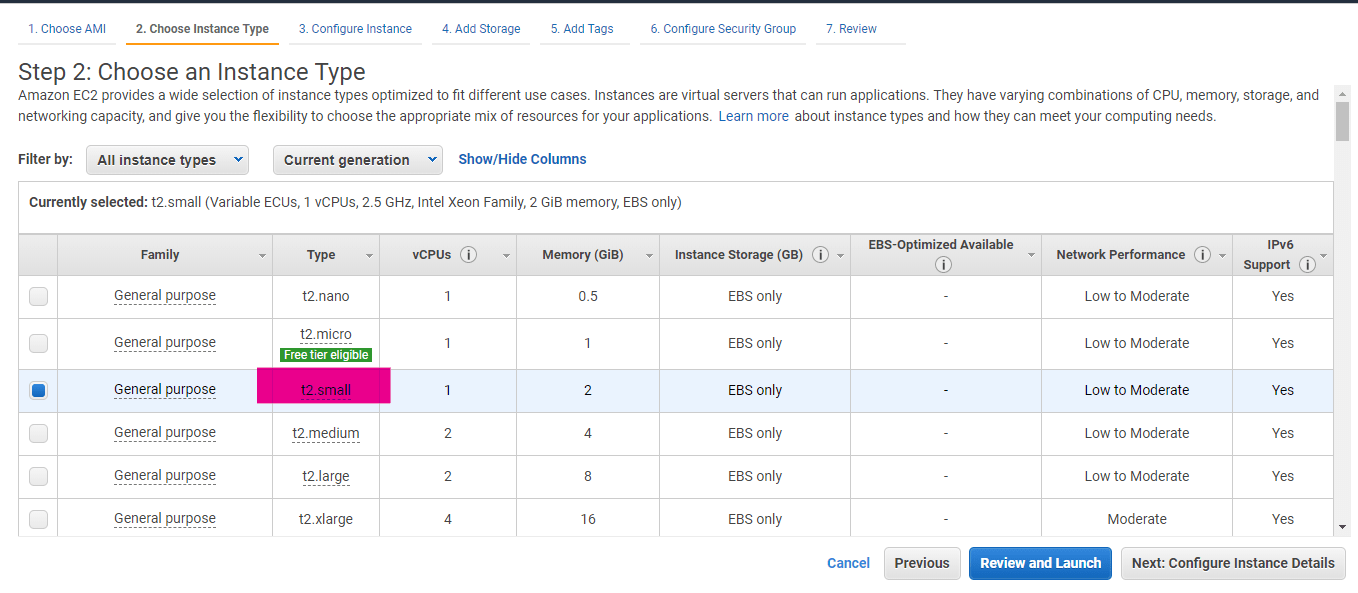Select the t2.medium row checkbox
Image resolution: width=1358 pixels, height=593 pixels.
tap(38, 433)
